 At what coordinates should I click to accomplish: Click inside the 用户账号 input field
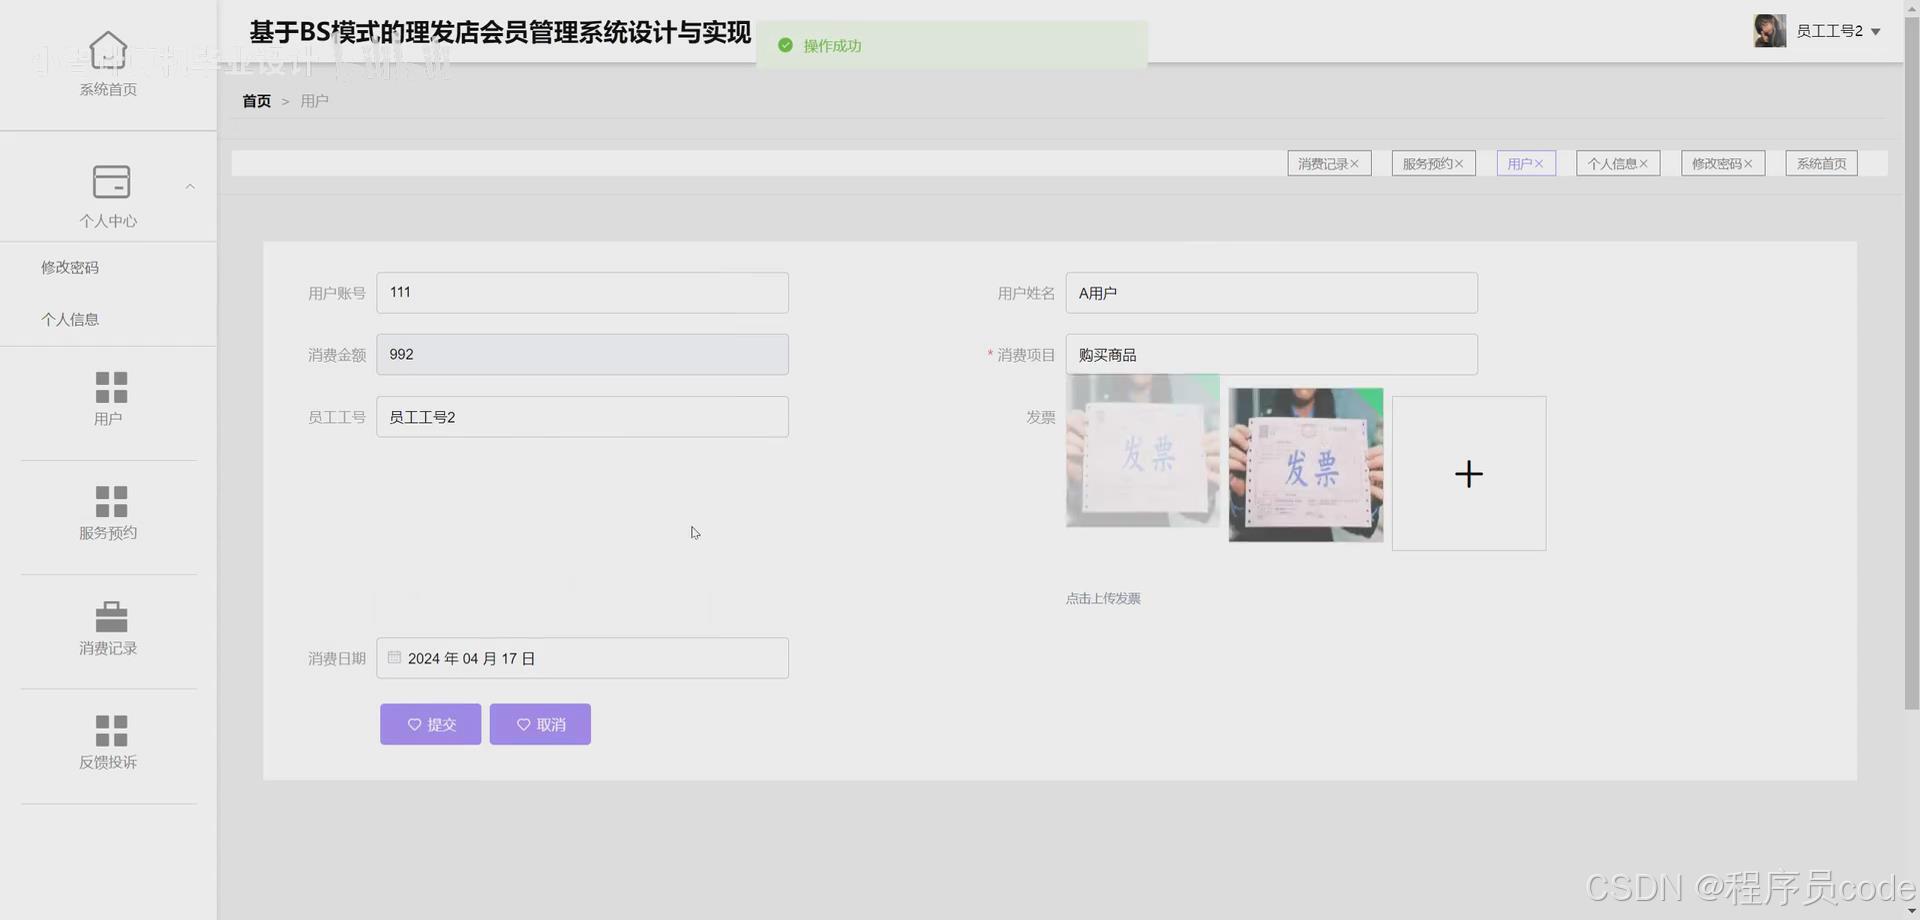click(x=582, y=292)
